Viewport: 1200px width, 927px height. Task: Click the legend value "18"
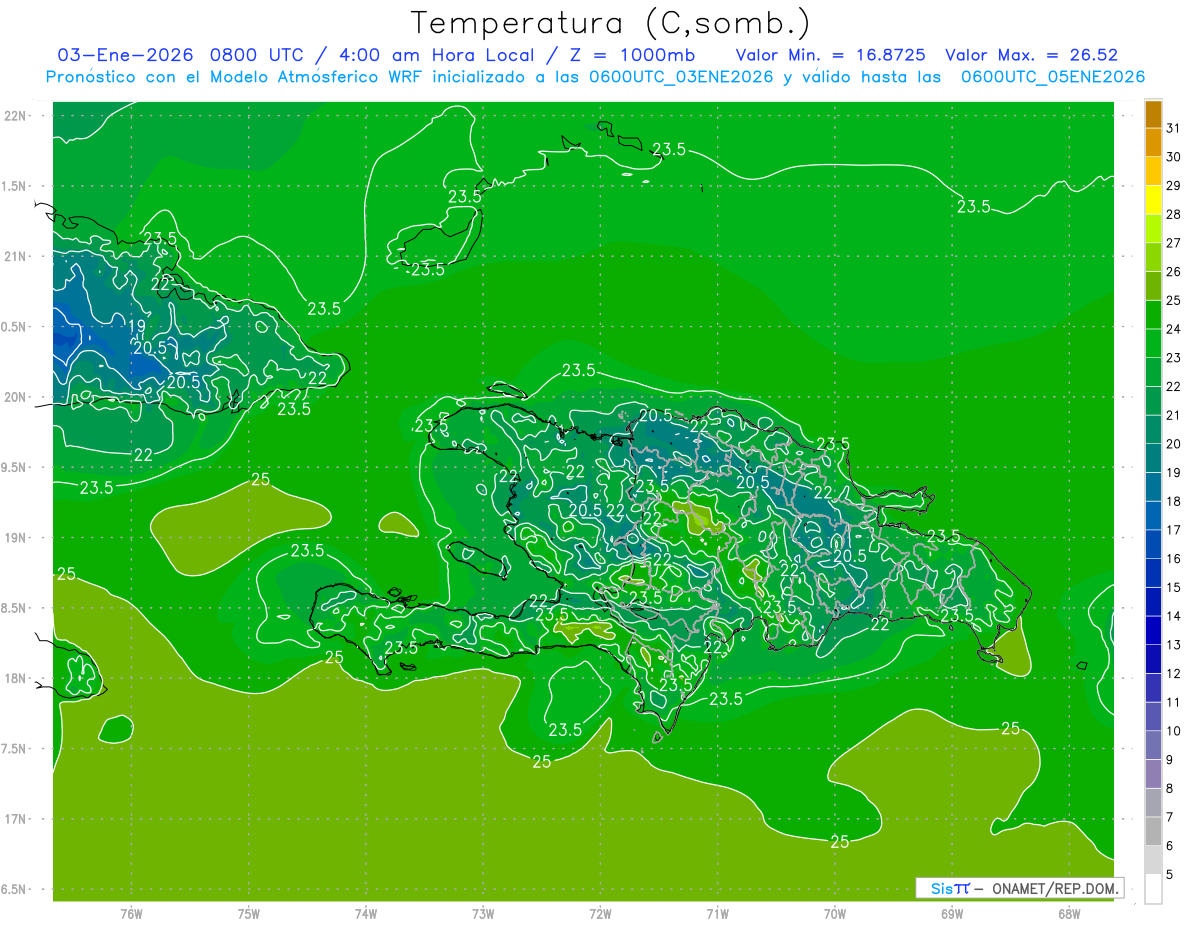point(1174,501)
